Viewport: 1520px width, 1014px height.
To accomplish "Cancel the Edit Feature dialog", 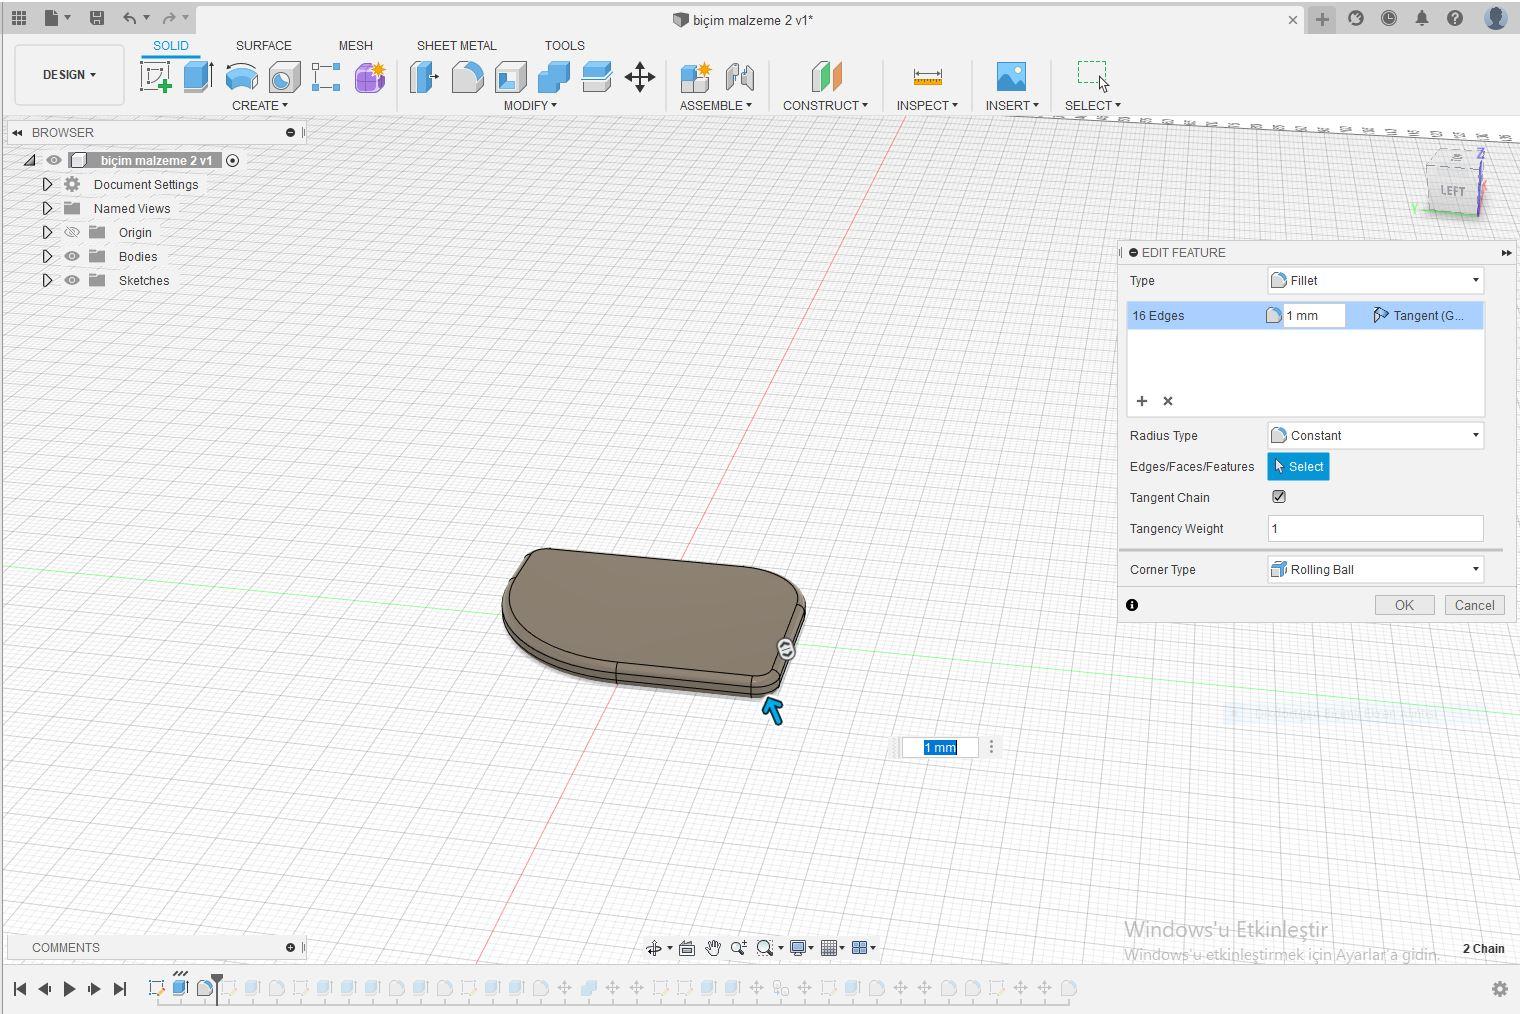I will (1474, 605).
